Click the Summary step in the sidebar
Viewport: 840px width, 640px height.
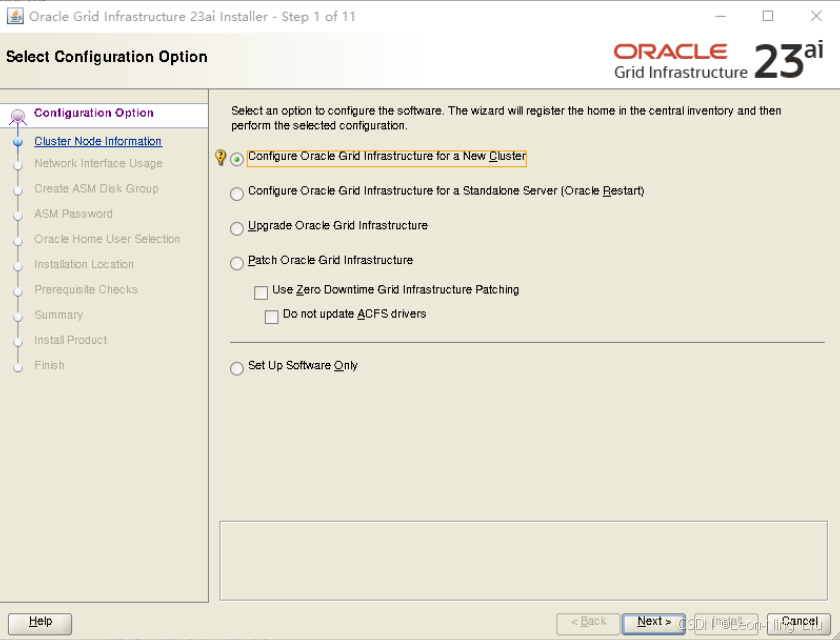(58, 315)
